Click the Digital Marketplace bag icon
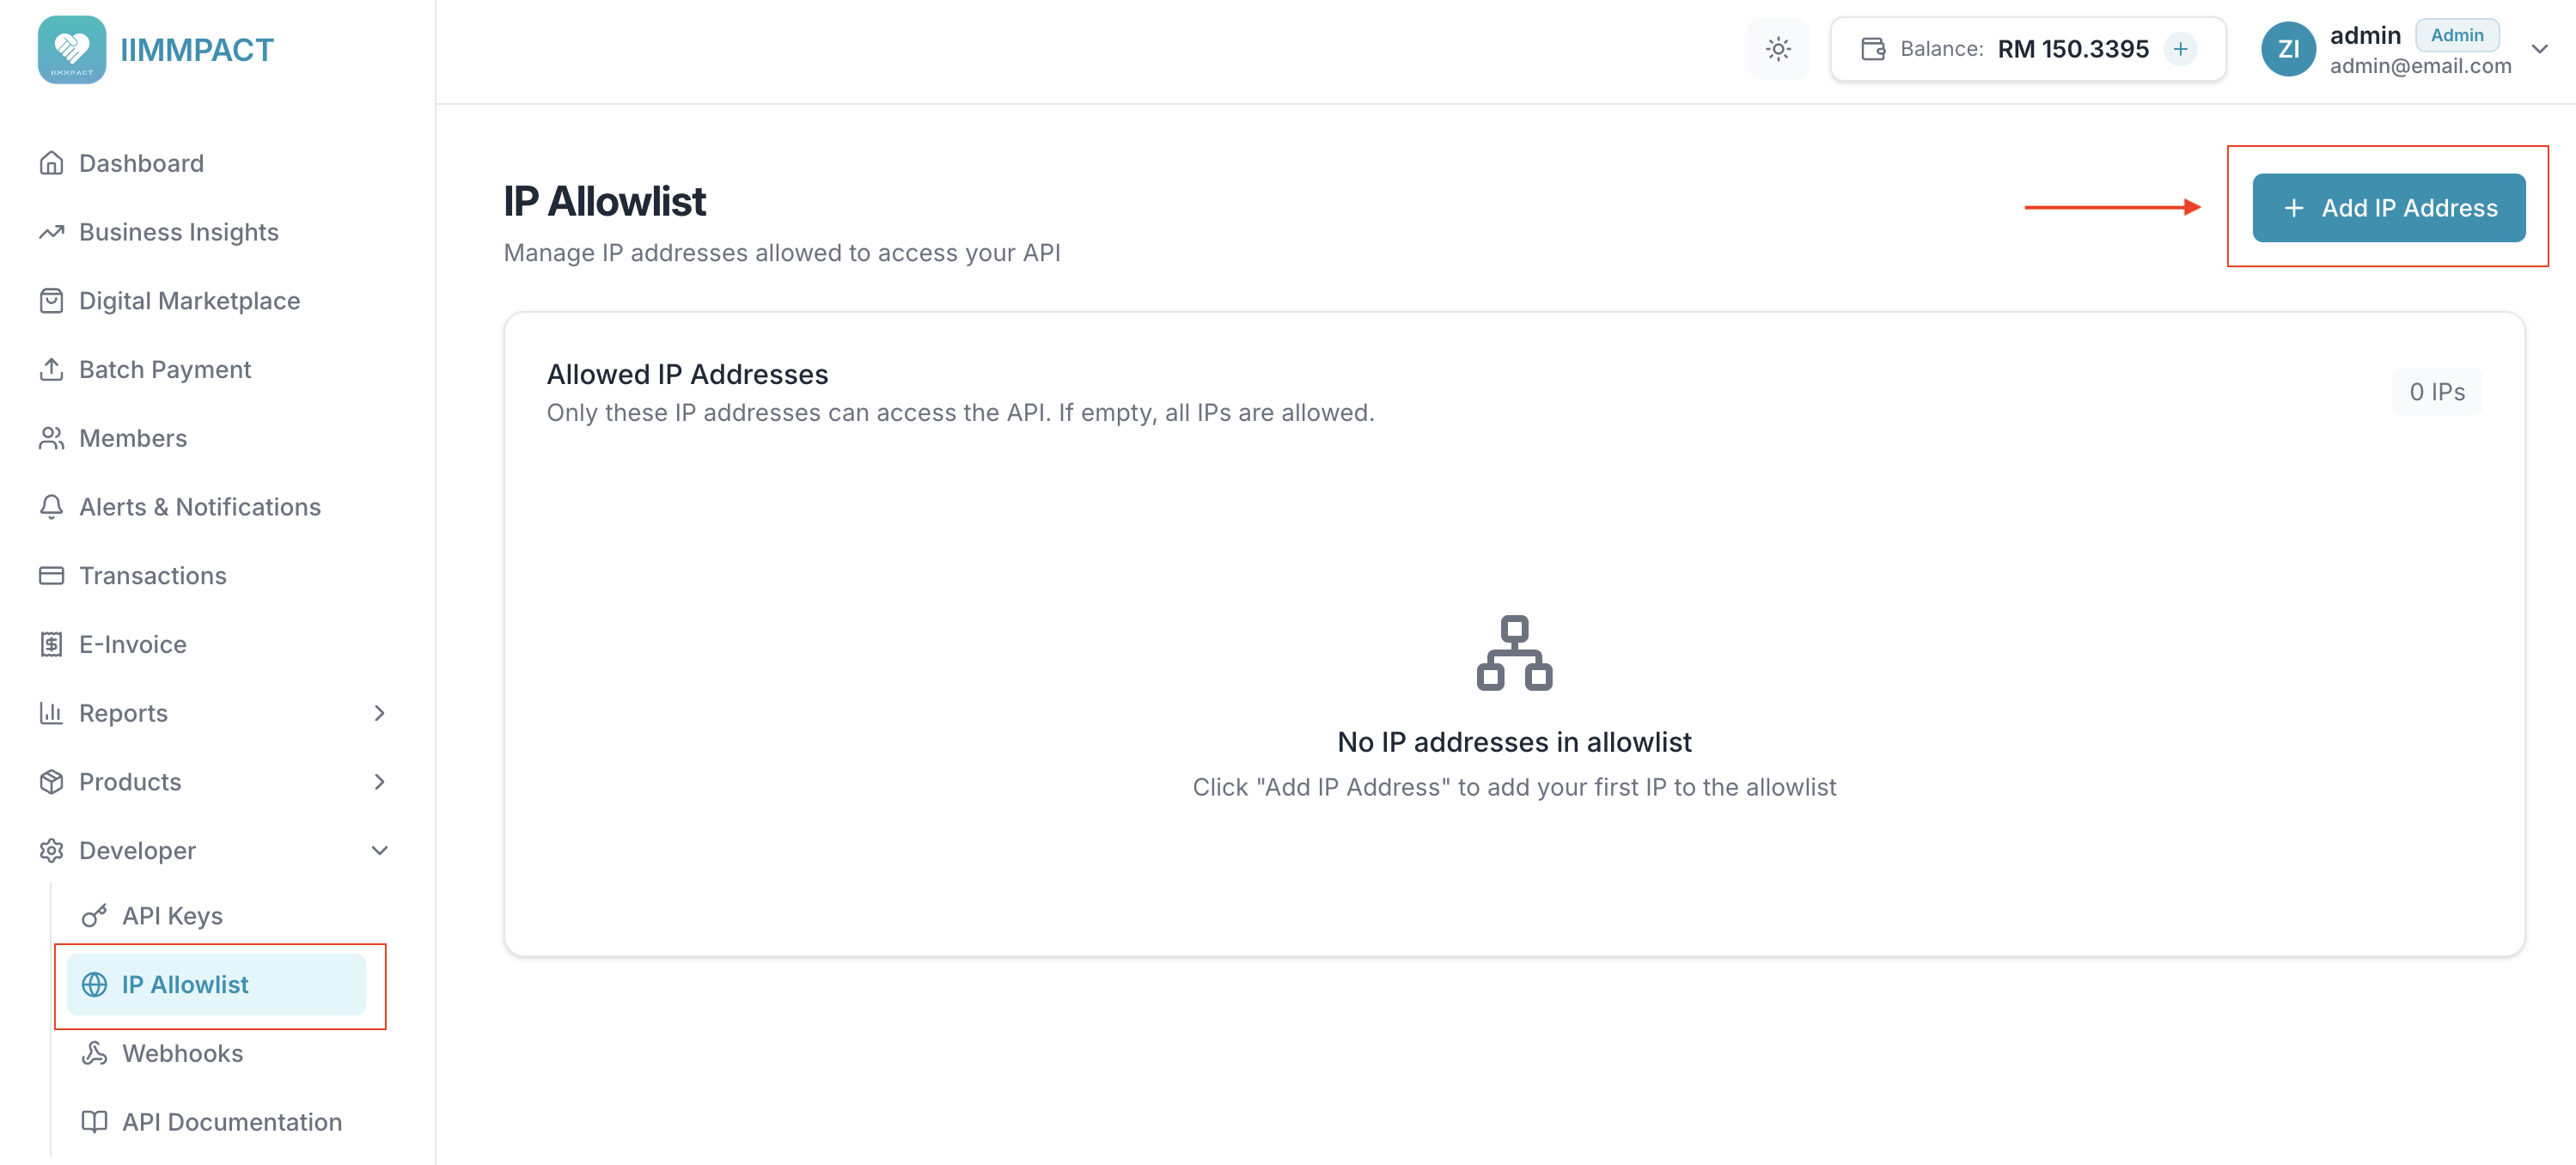The height and width of the screenshot is (1165, 2576). 52,300
